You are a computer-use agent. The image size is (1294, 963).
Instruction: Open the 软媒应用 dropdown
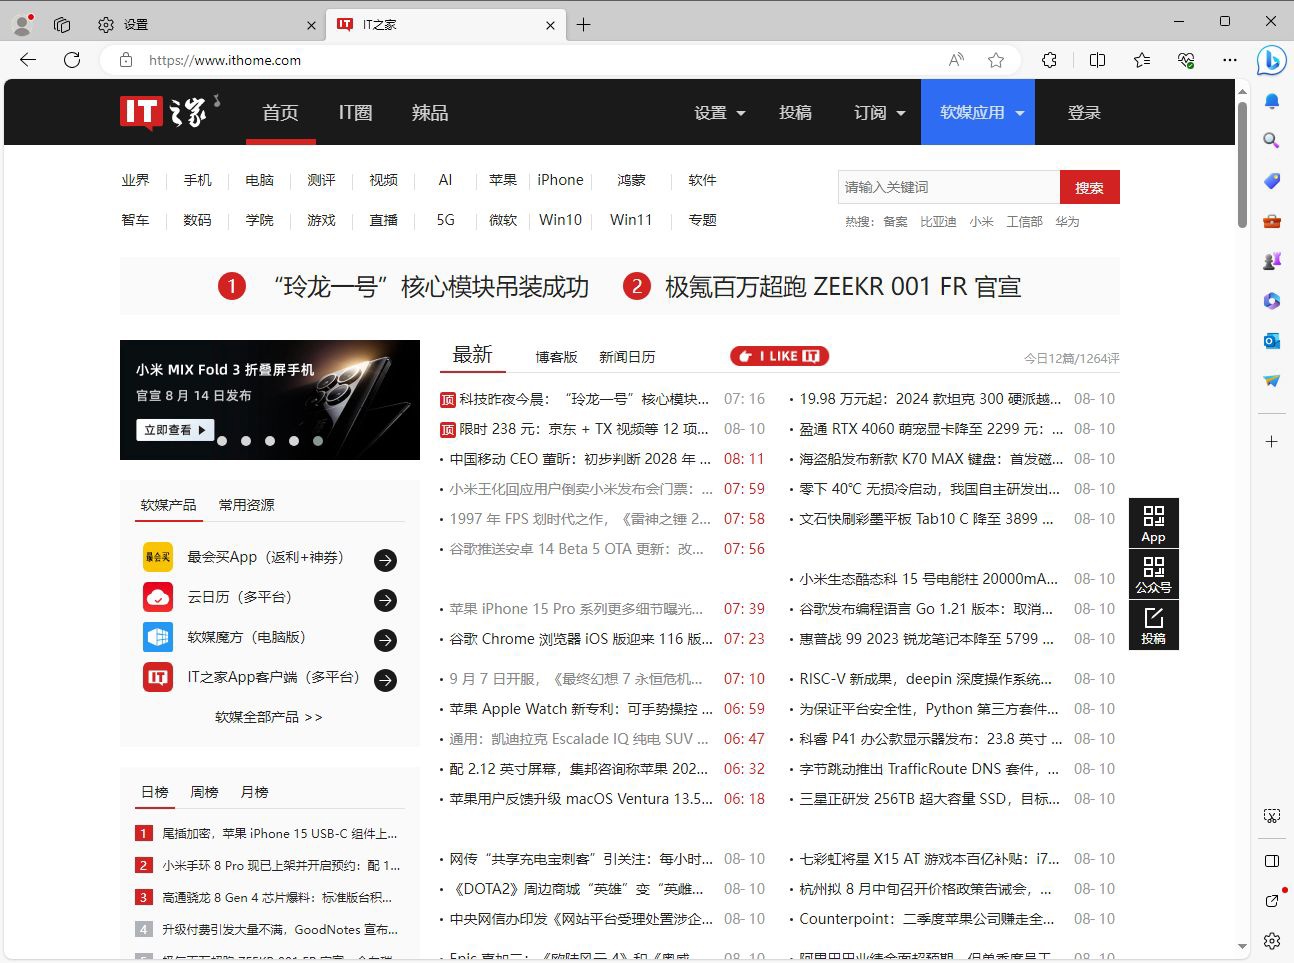click(978, 113)
